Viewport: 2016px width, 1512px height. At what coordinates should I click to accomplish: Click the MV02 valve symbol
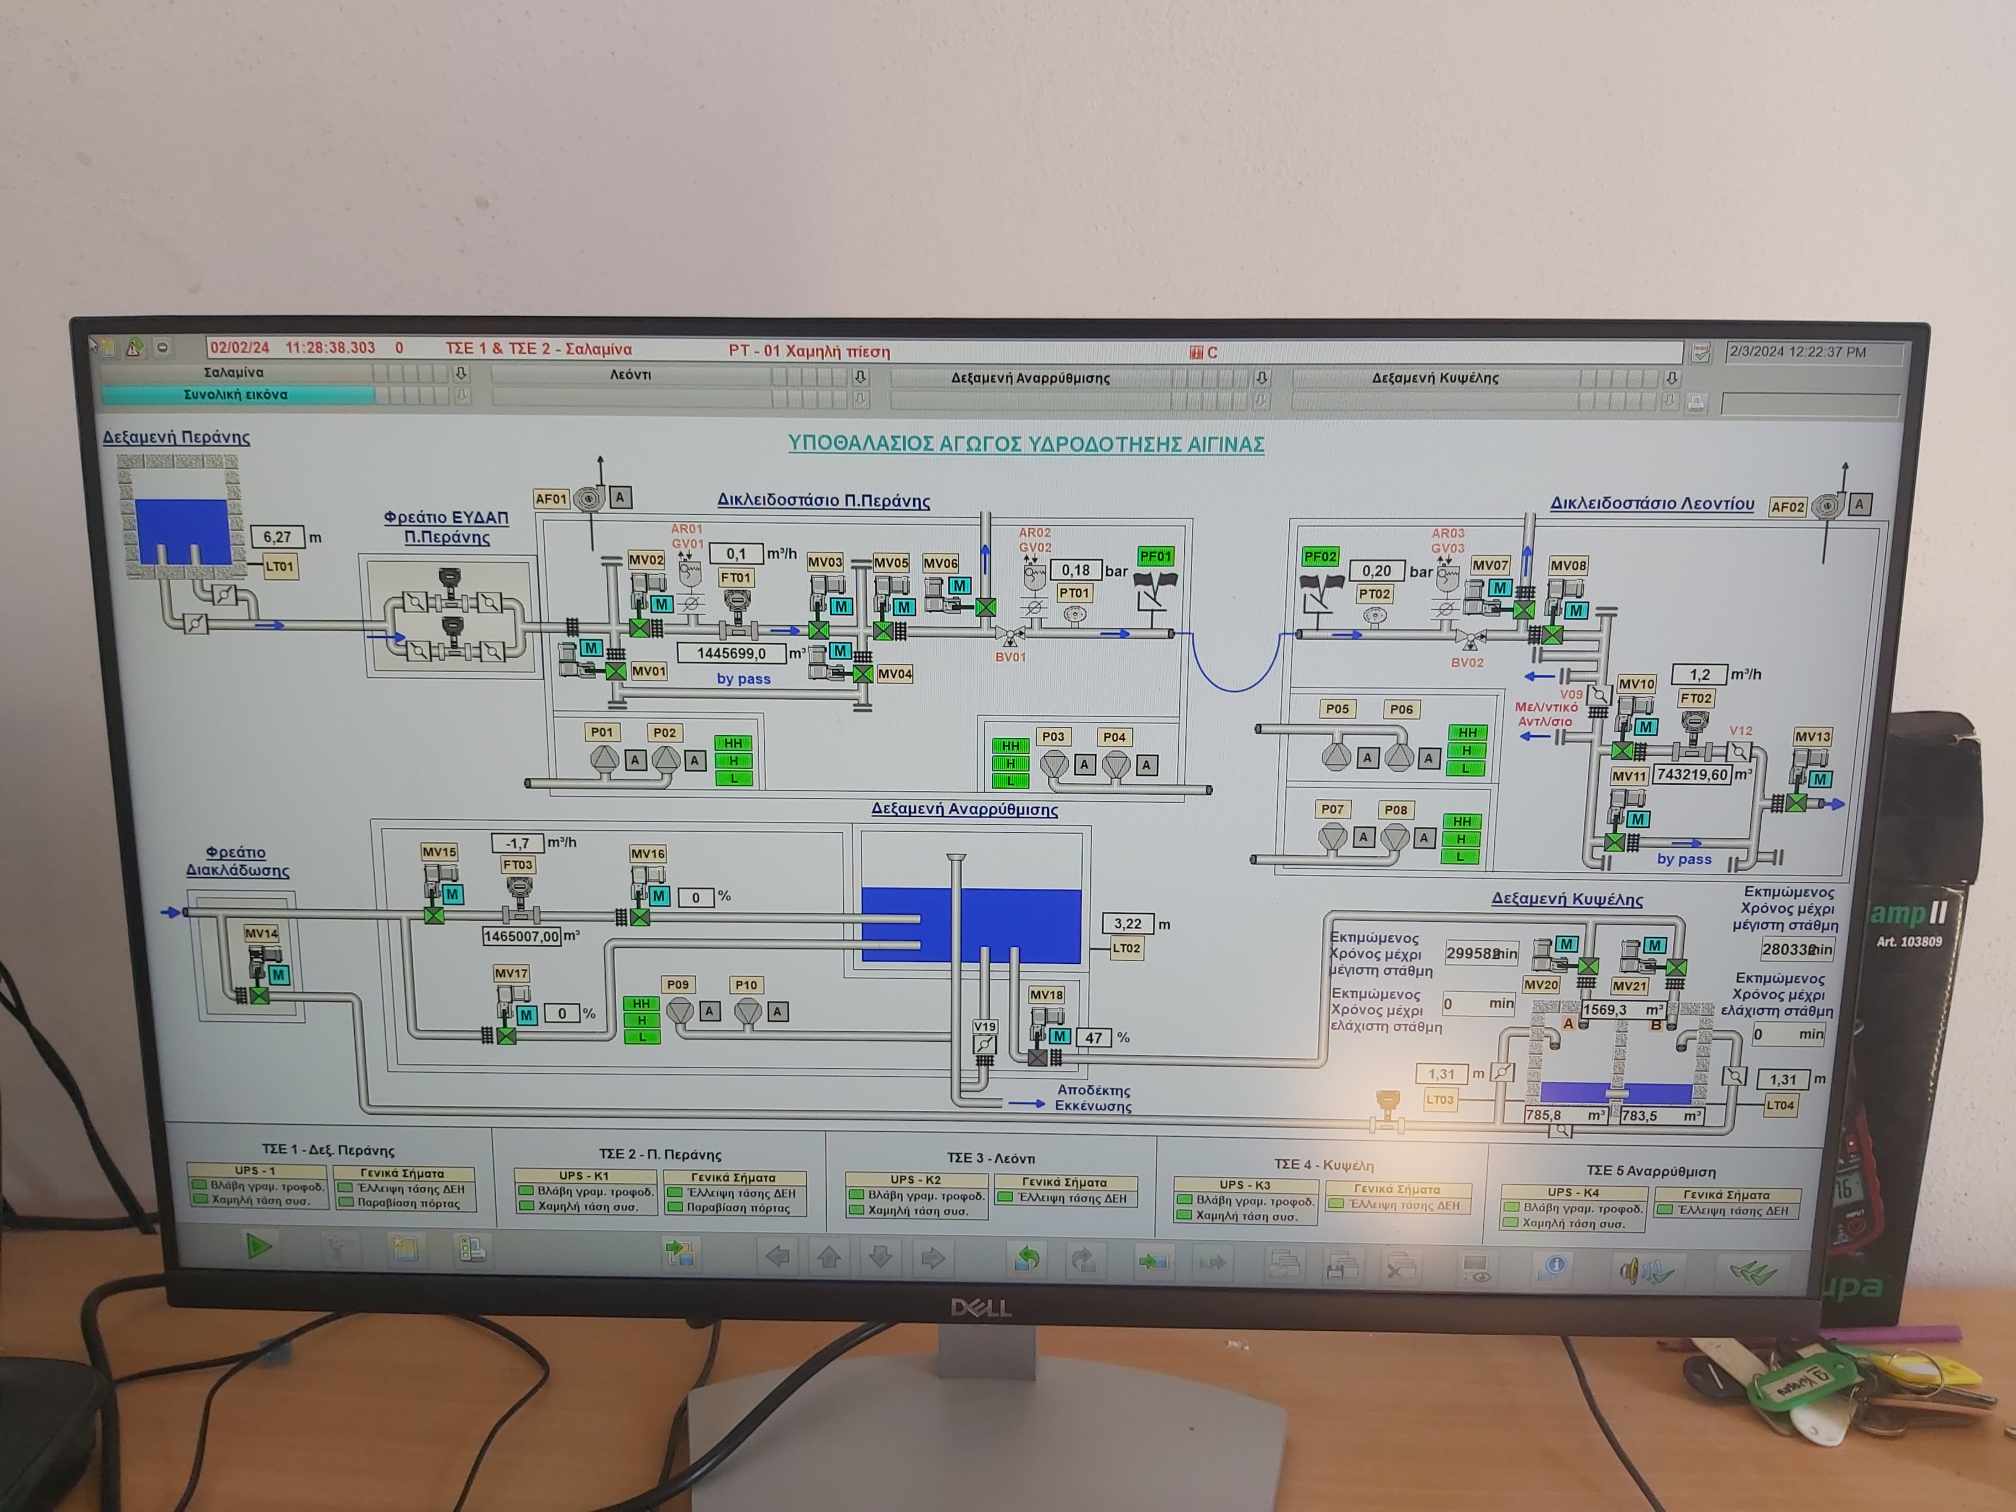(639, 628)
